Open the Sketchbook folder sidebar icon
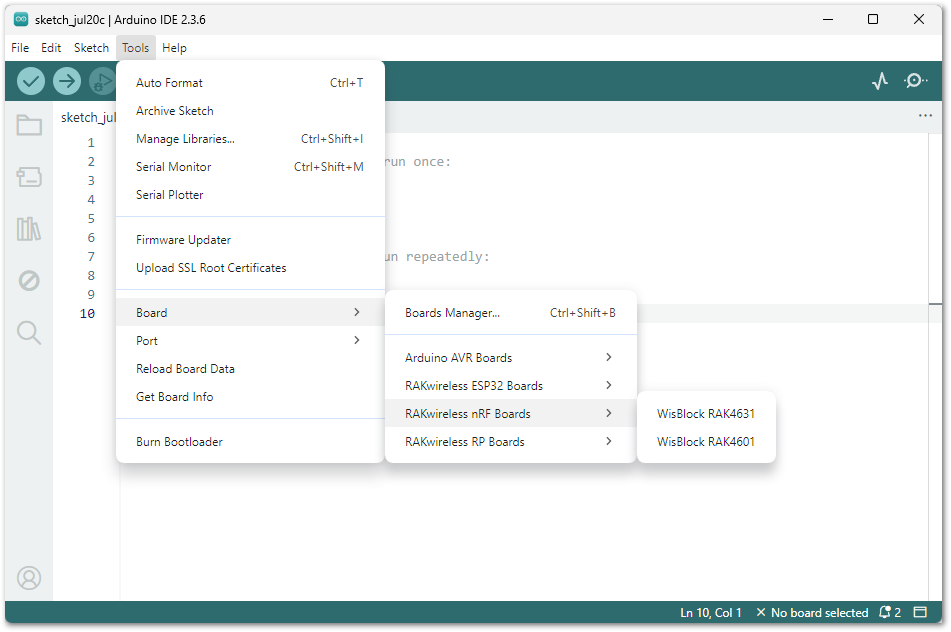The height and width of the screenshot is (632, 951). tap(29, 126)
